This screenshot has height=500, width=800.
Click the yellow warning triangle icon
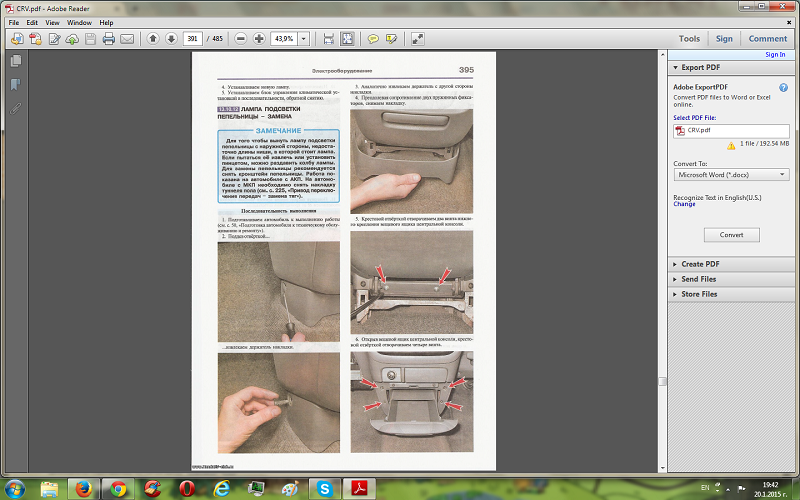click(x=731, y=146)
